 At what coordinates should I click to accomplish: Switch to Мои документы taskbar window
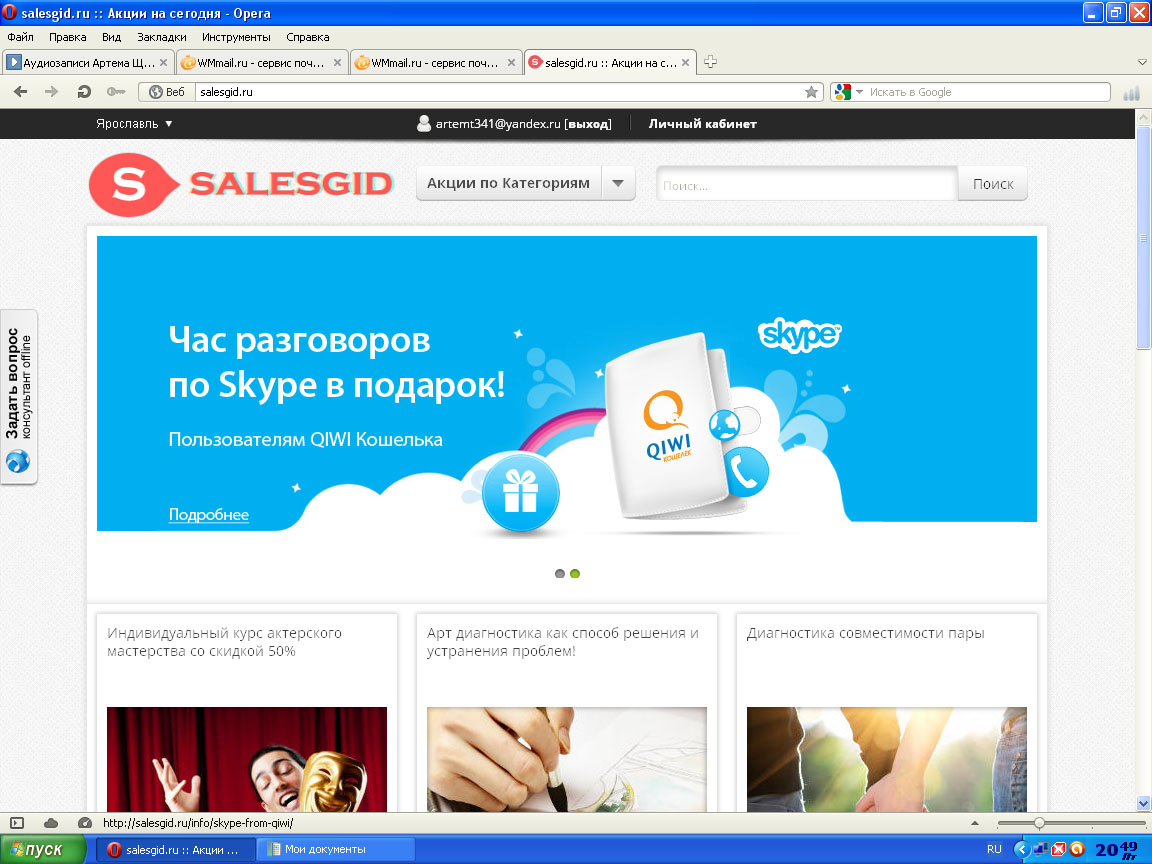point(336,849)
